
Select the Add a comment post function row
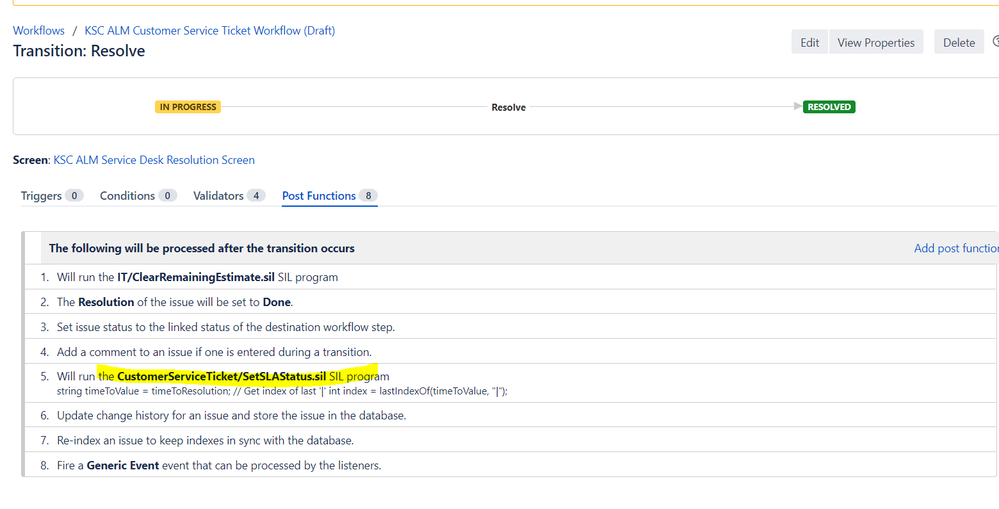510,352
